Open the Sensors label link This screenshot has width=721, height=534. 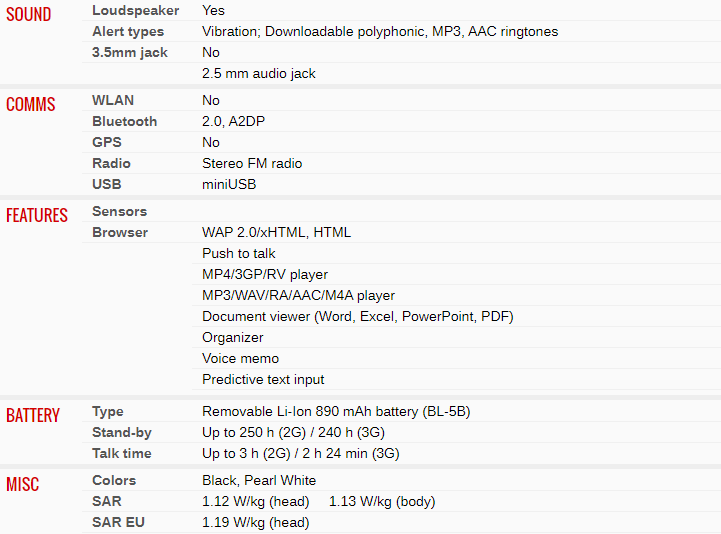point(120,212)
